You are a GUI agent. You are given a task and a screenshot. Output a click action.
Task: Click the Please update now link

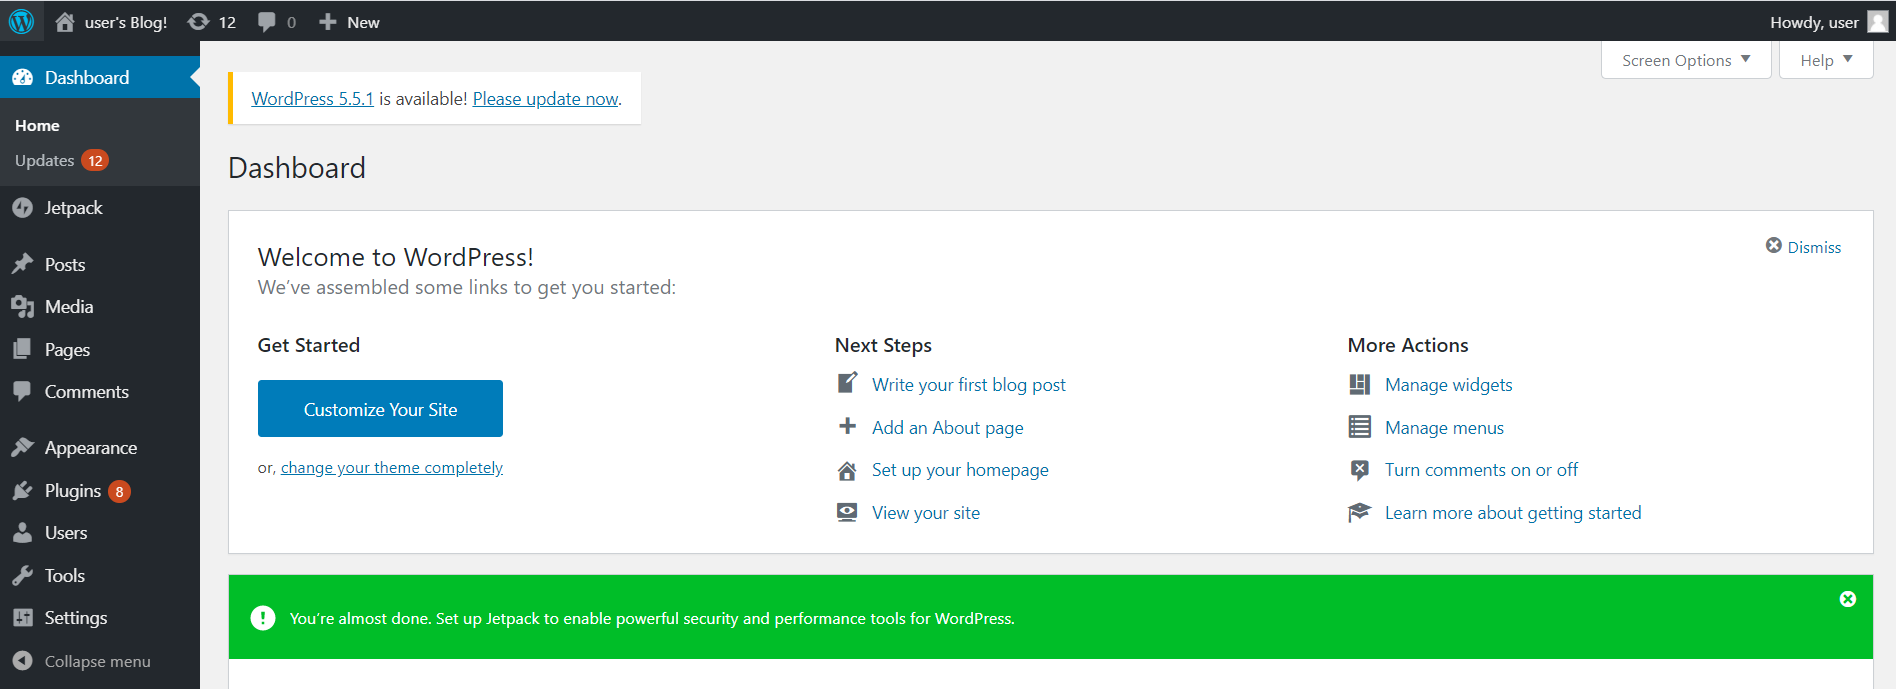click(x=545, y=99)
